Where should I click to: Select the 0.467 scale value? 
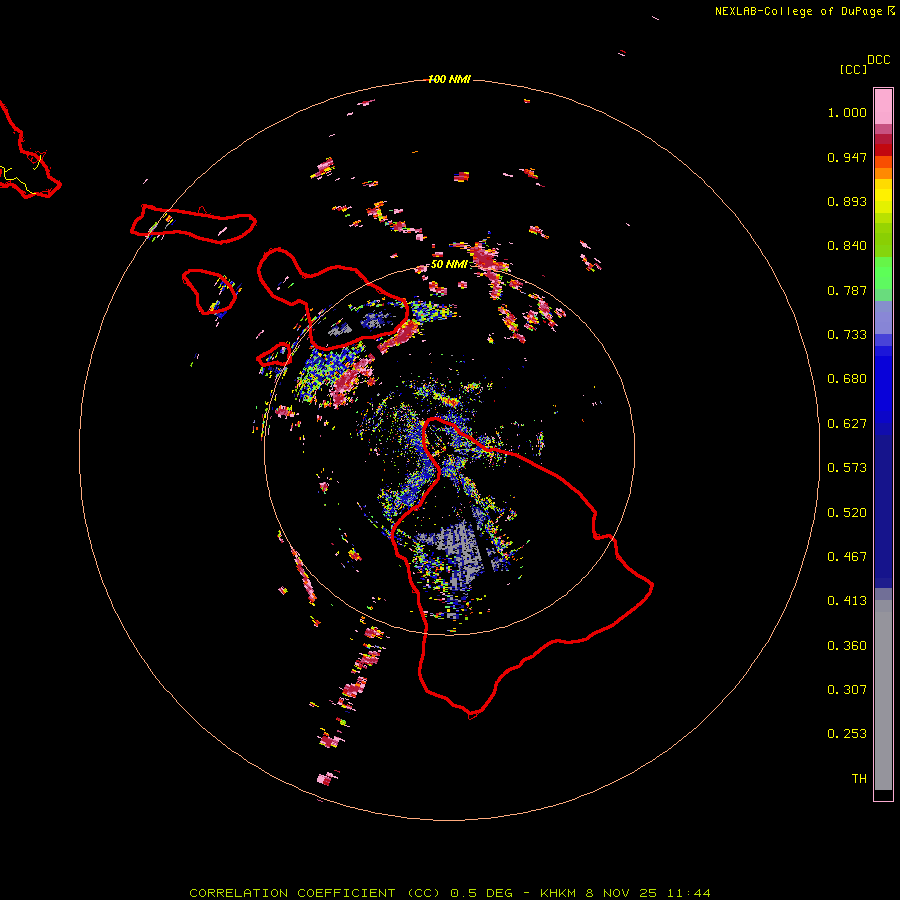click(847, 557)
